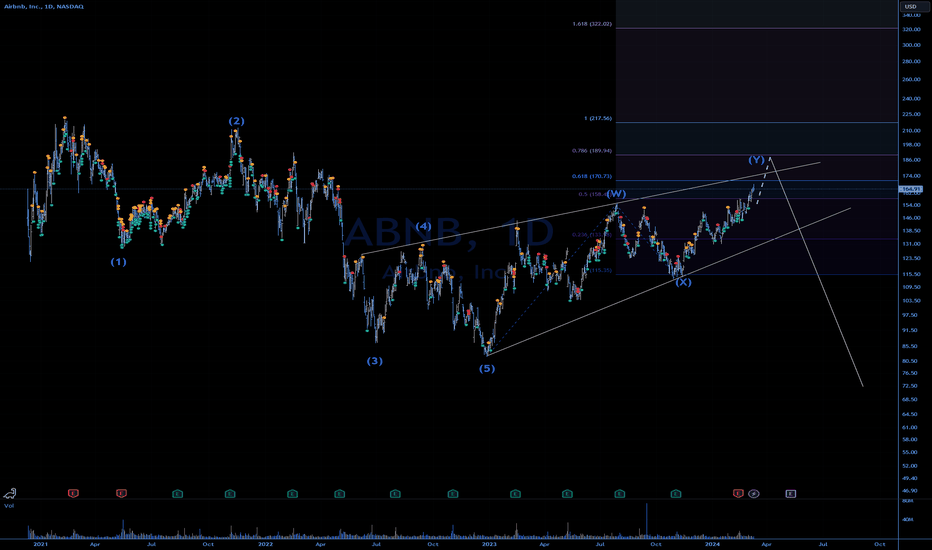Viewport: 932px width, 550px height.
Task: Select the (1) wave label
Action: click(x=118, y=262)
